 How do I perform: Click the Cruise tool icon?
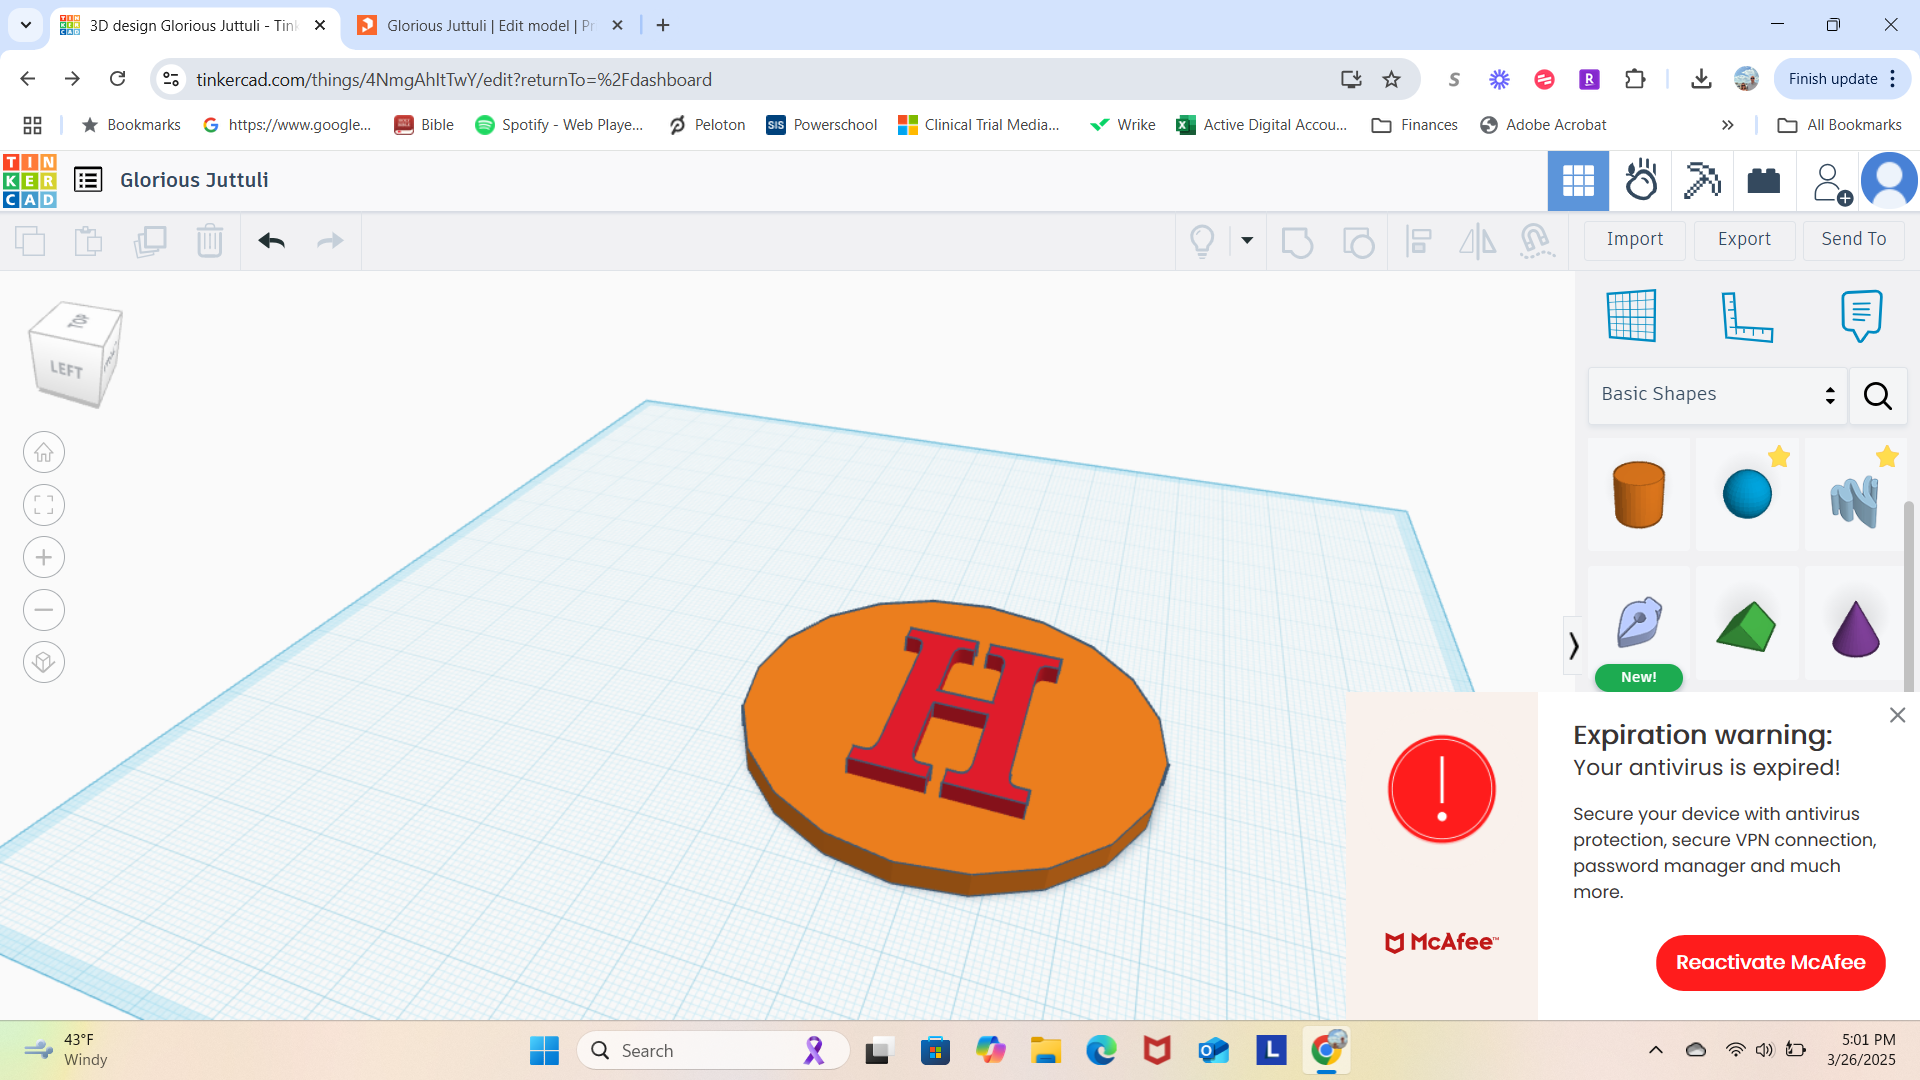(x=1537, y=242)
